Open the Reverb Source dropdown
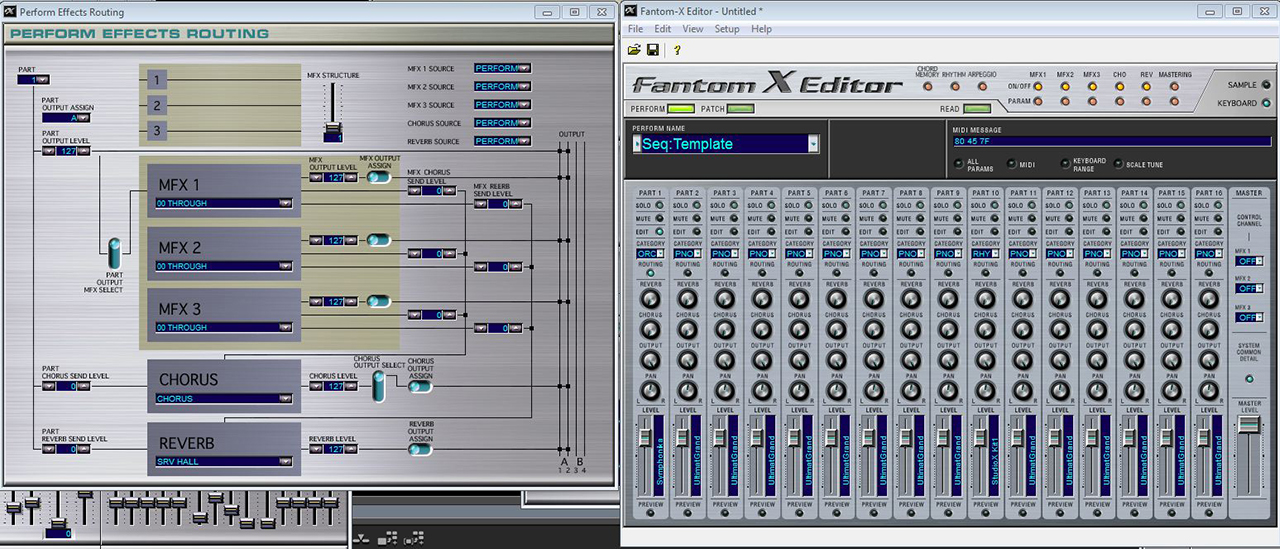The height and width of the screenshot is (549, 1280). pyautogui.click(x=502, y=141)
